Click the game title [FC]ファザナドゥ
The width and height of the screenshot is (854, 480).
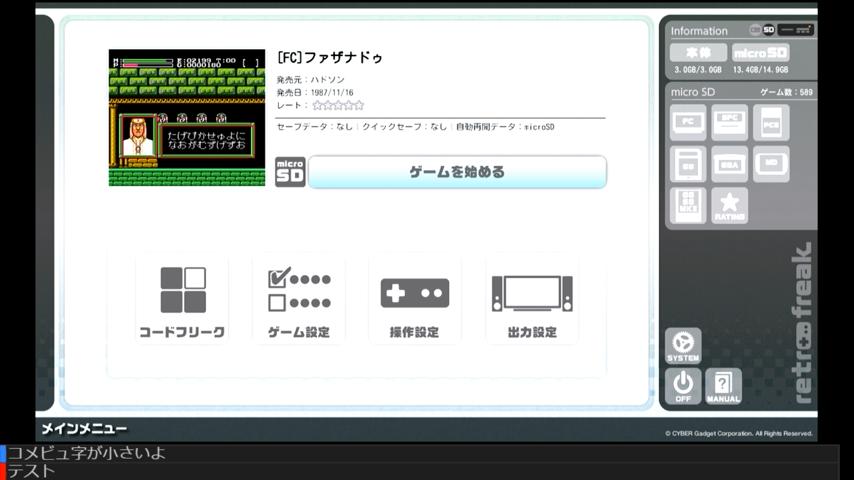(x=330, y=57)
